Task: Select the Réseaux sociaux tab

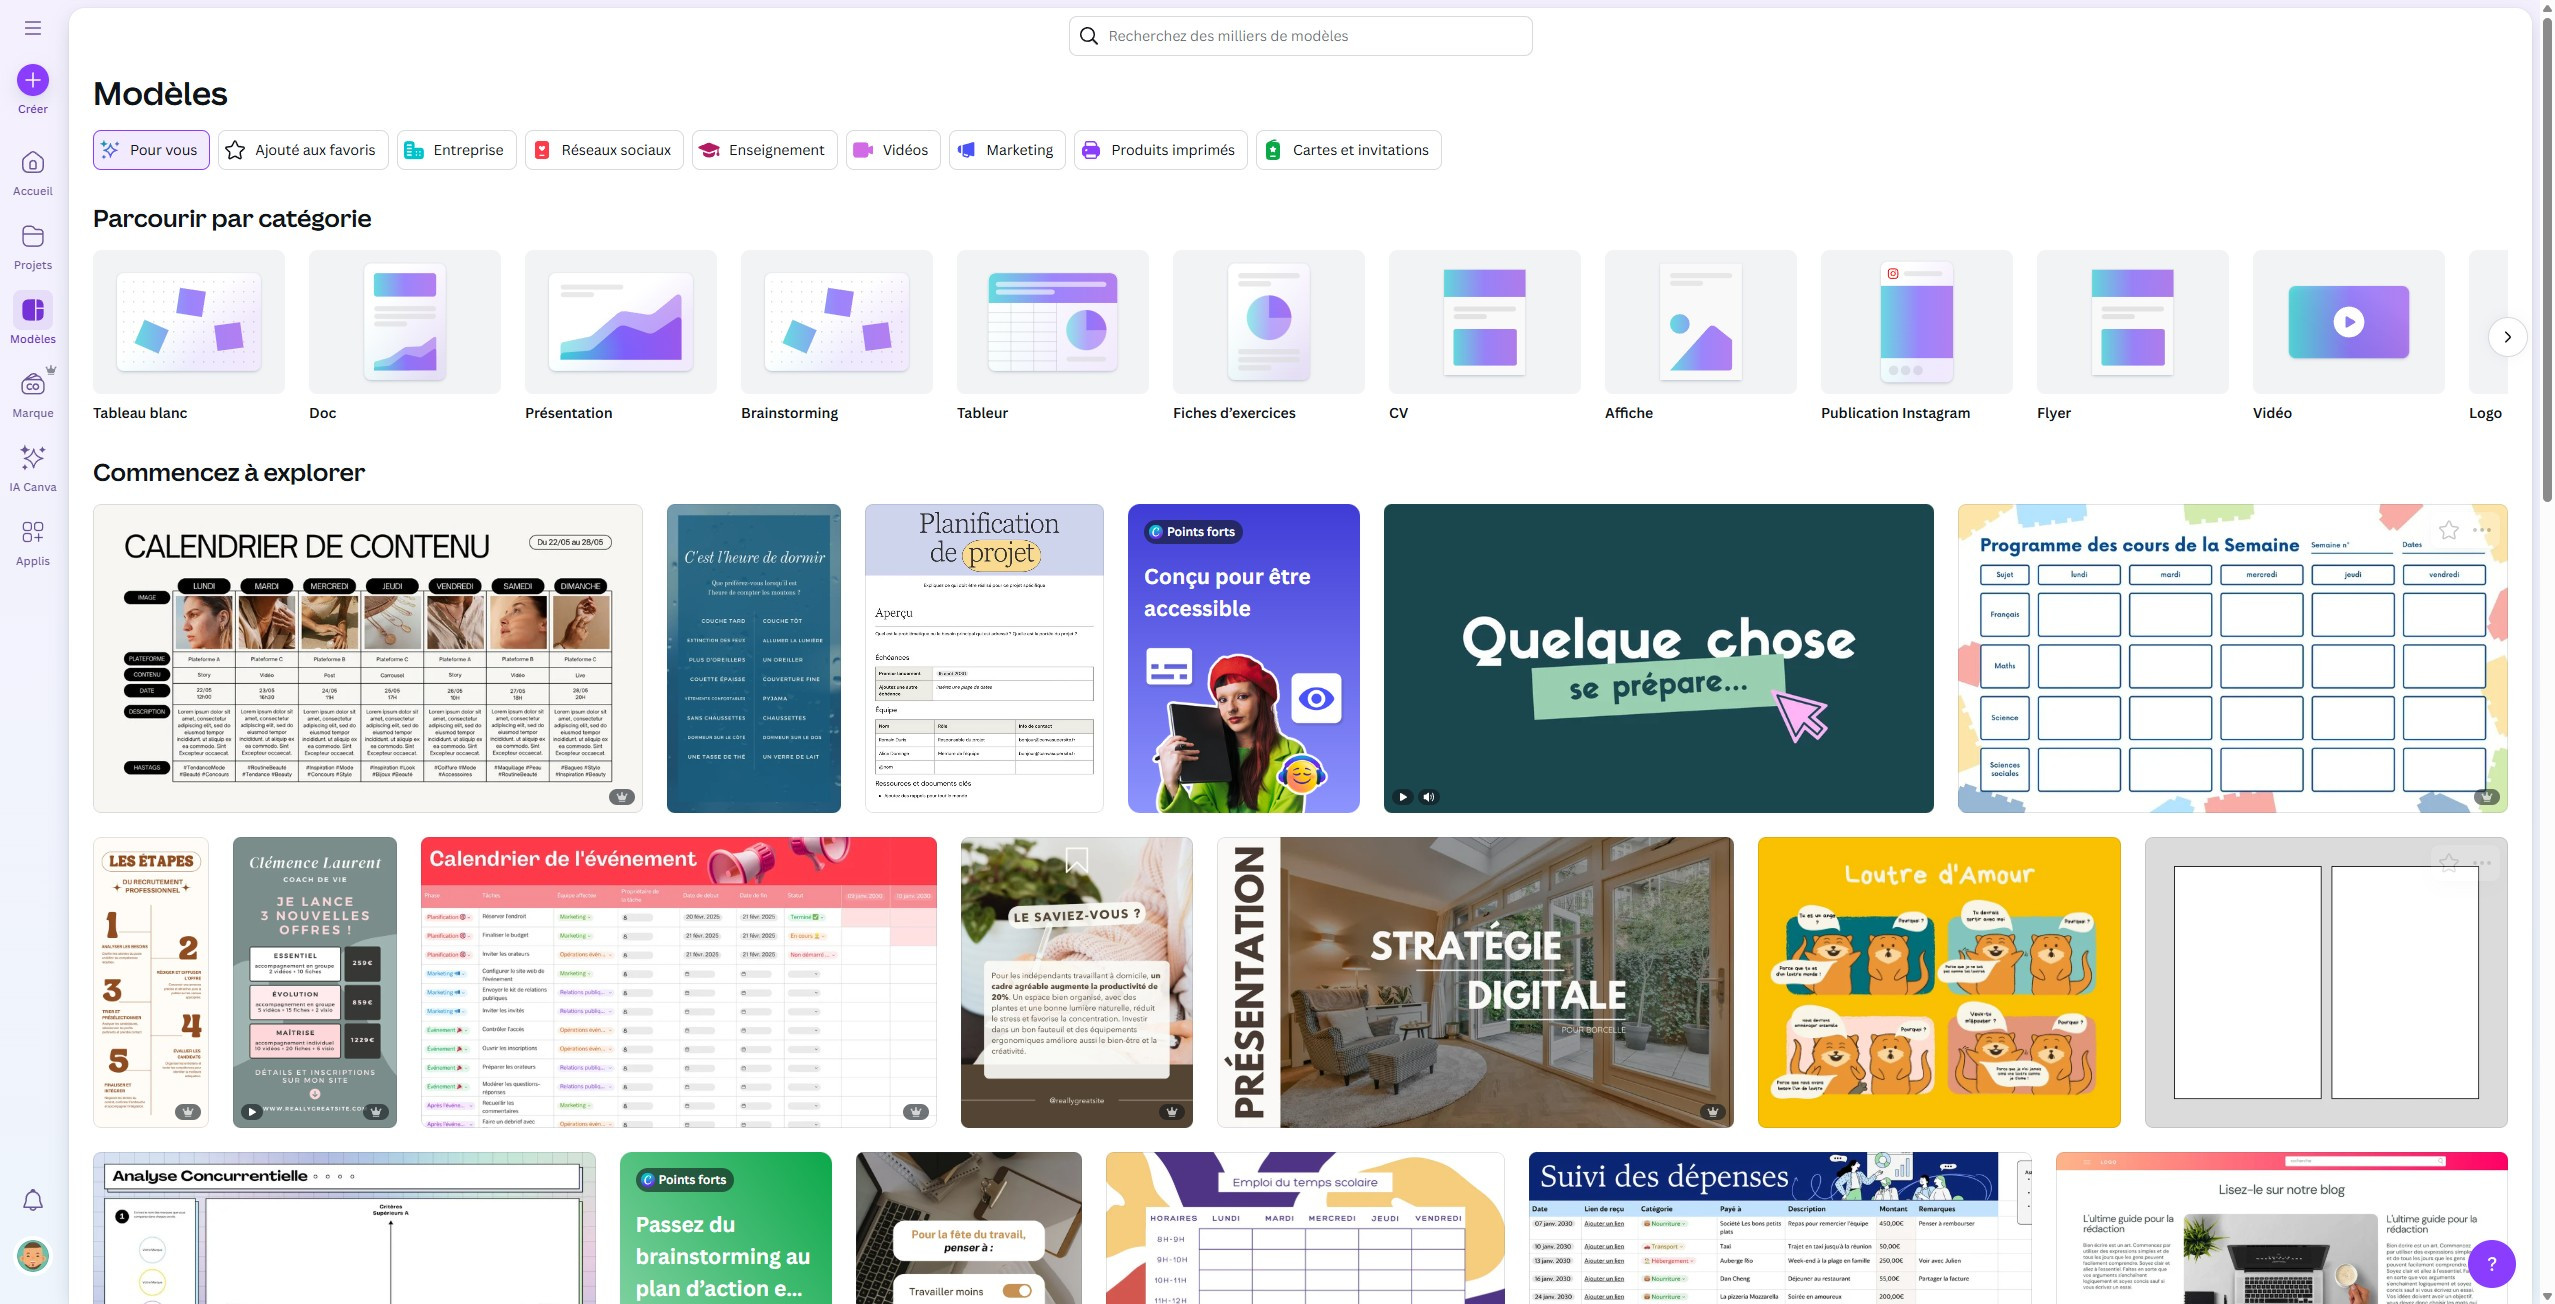Action: point(604,150)
